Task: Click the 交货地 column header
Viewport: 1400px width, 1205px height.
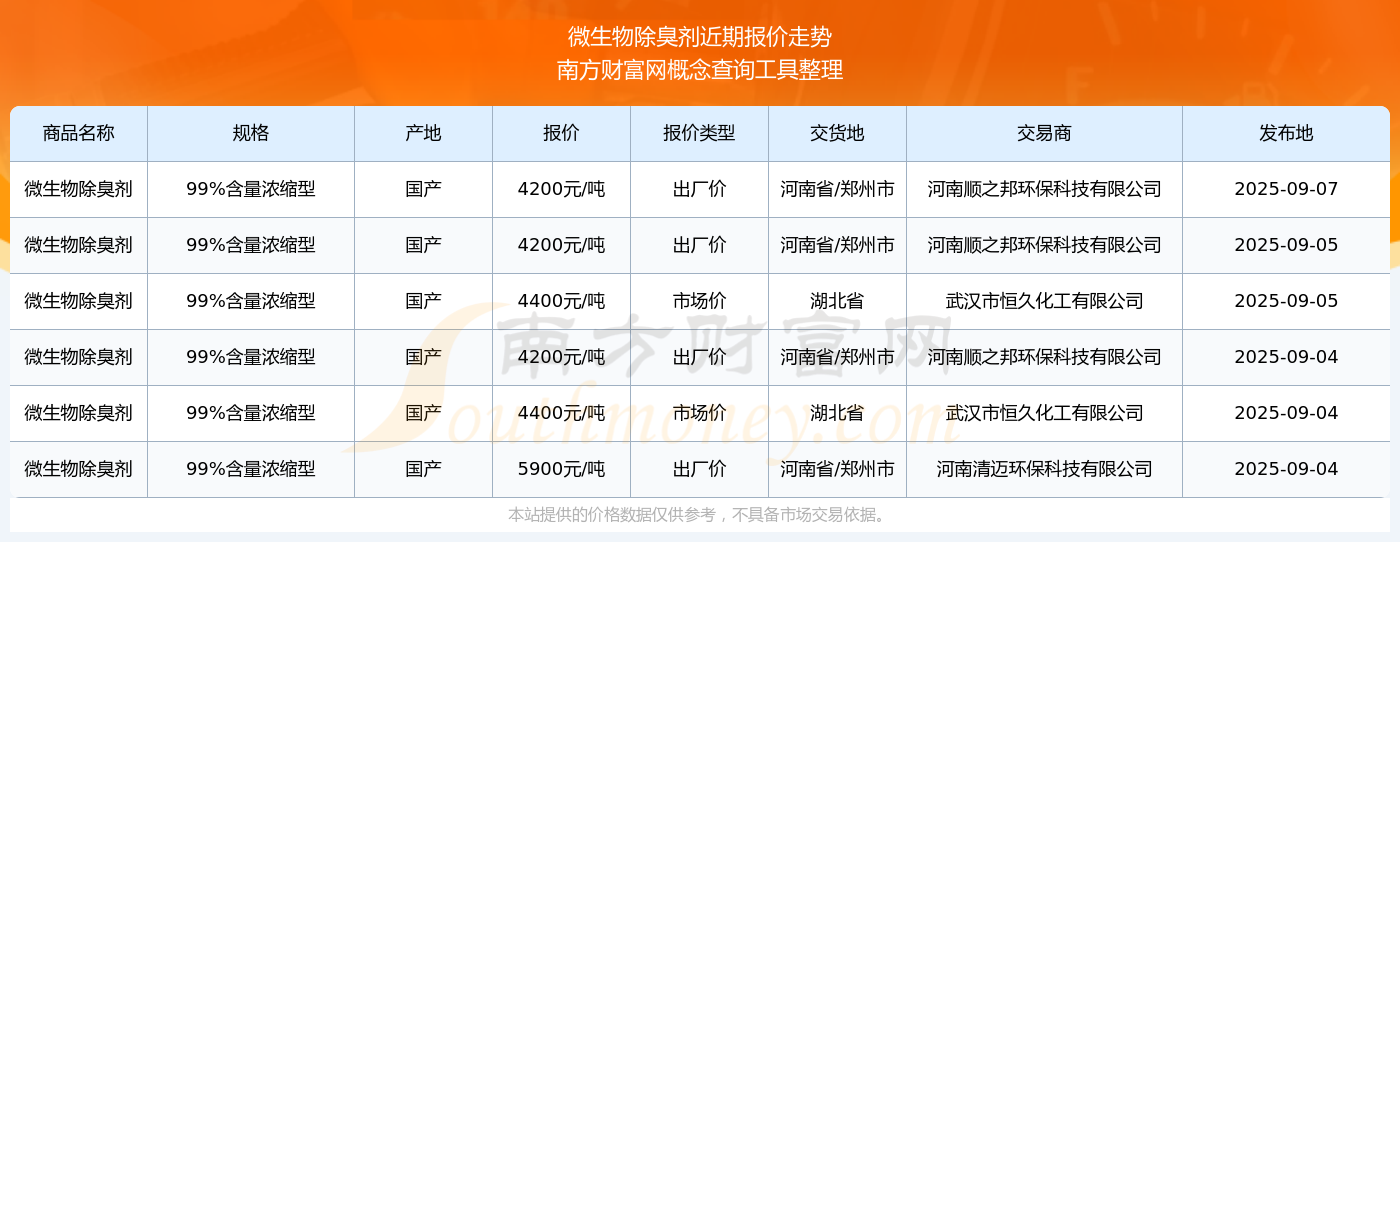Action: (x=837, y=133)
